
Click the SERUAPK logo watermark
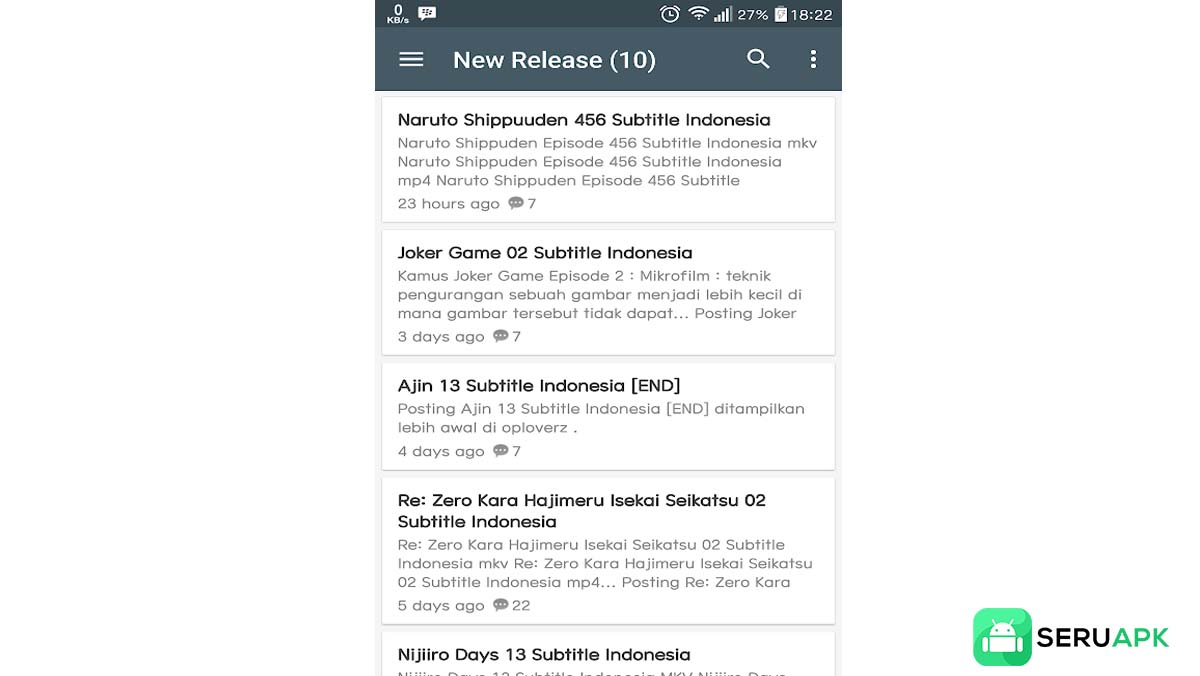(x=1071, y=637)
